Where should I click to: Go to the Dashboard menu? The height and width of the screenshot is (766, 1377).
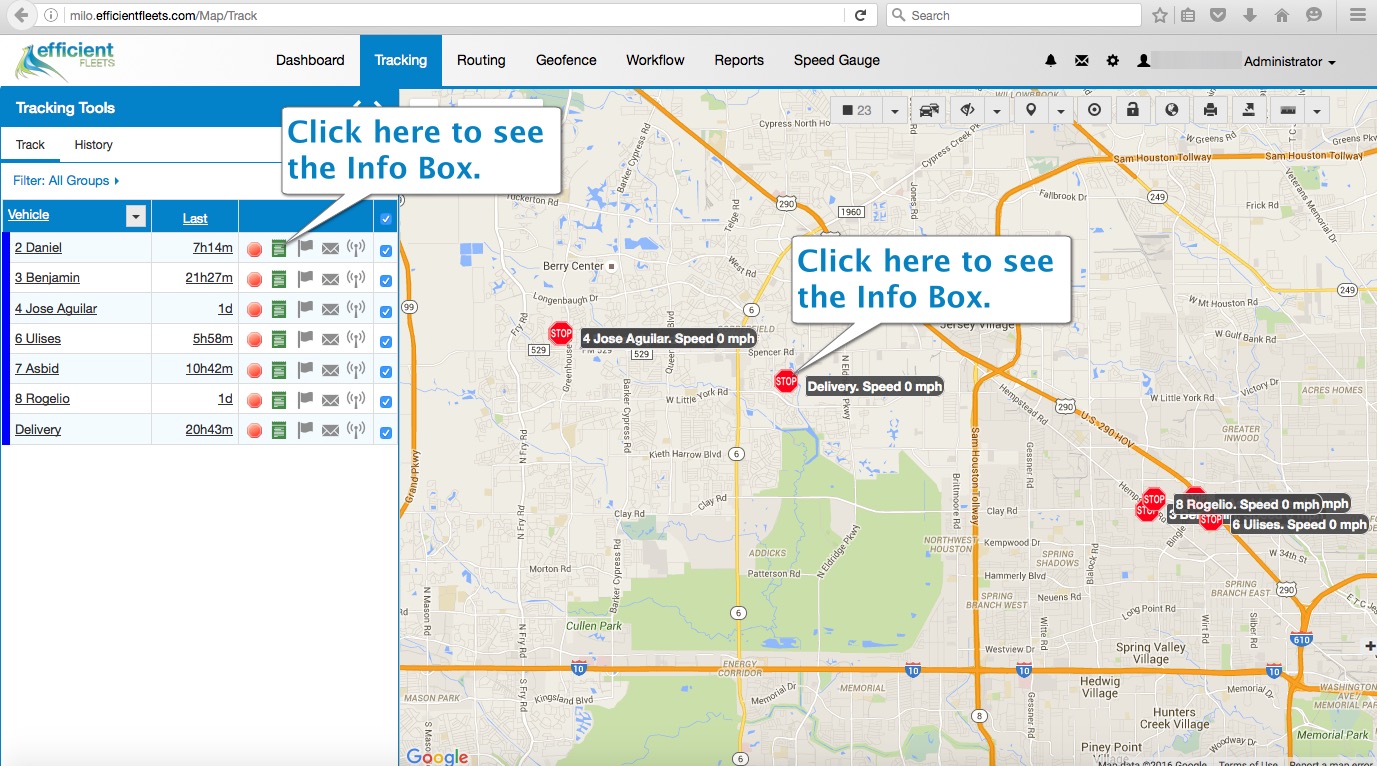[x=310, y=60]
